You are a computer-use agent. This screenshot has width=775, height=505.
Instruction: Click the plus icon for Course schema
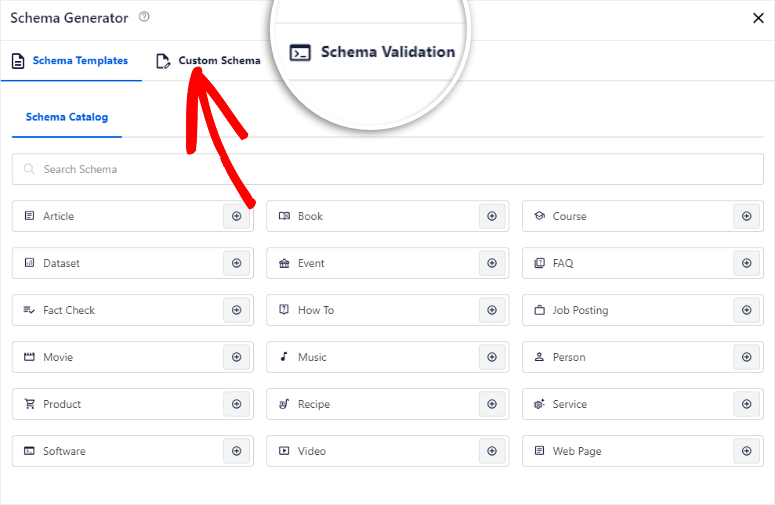[746, 216]
